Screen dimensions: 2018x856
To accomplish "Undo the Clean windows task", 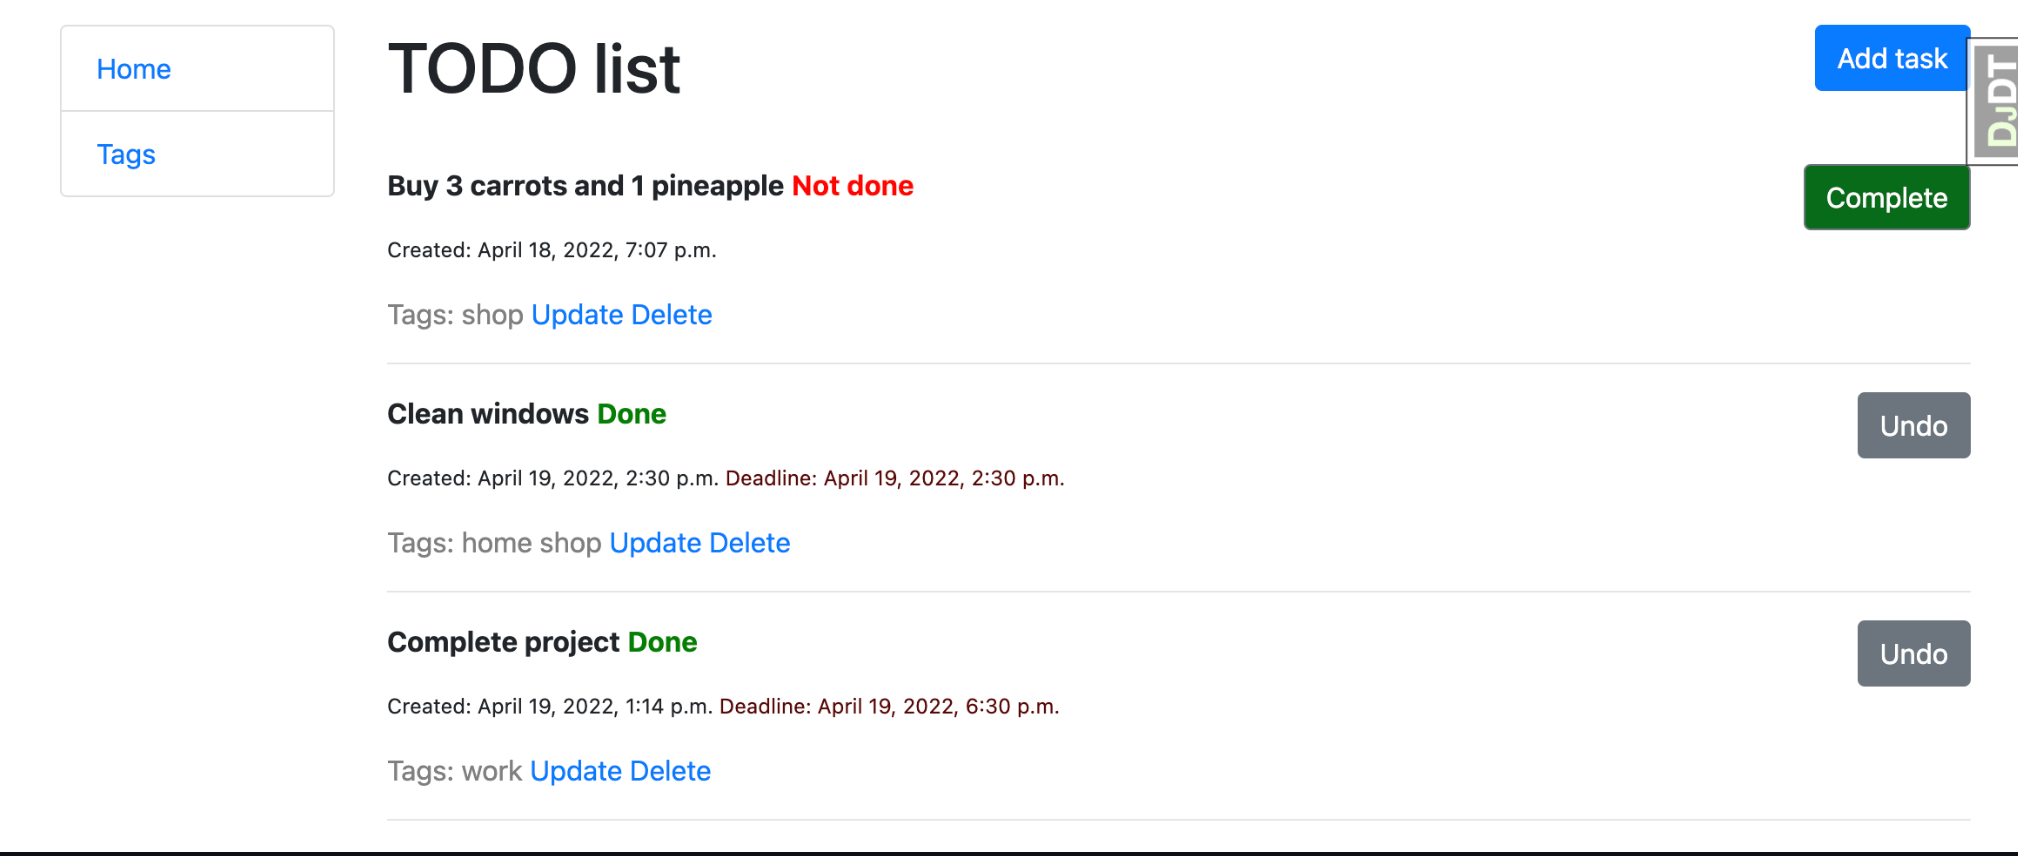I will [x=1913, y=425].
